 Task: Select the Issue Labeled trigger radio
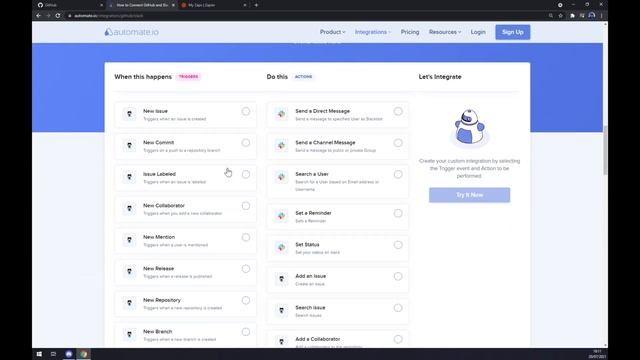(x=246, y=174)
